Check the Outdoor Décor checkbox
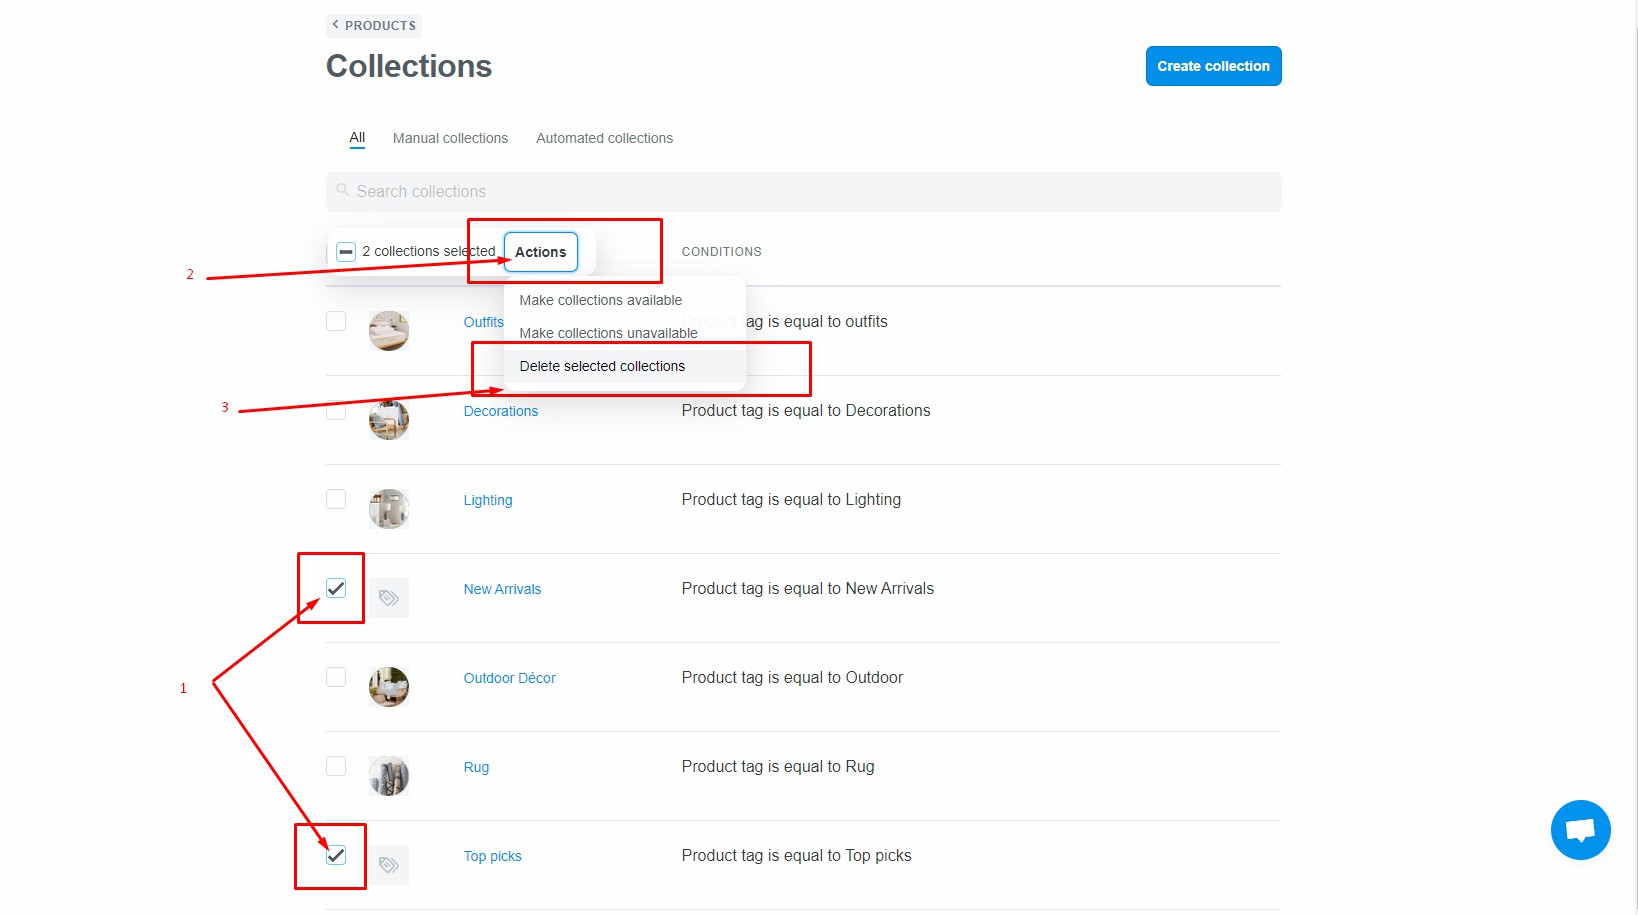The height and width of the screenshot is (915, 1638). click(x=335, y=677)
